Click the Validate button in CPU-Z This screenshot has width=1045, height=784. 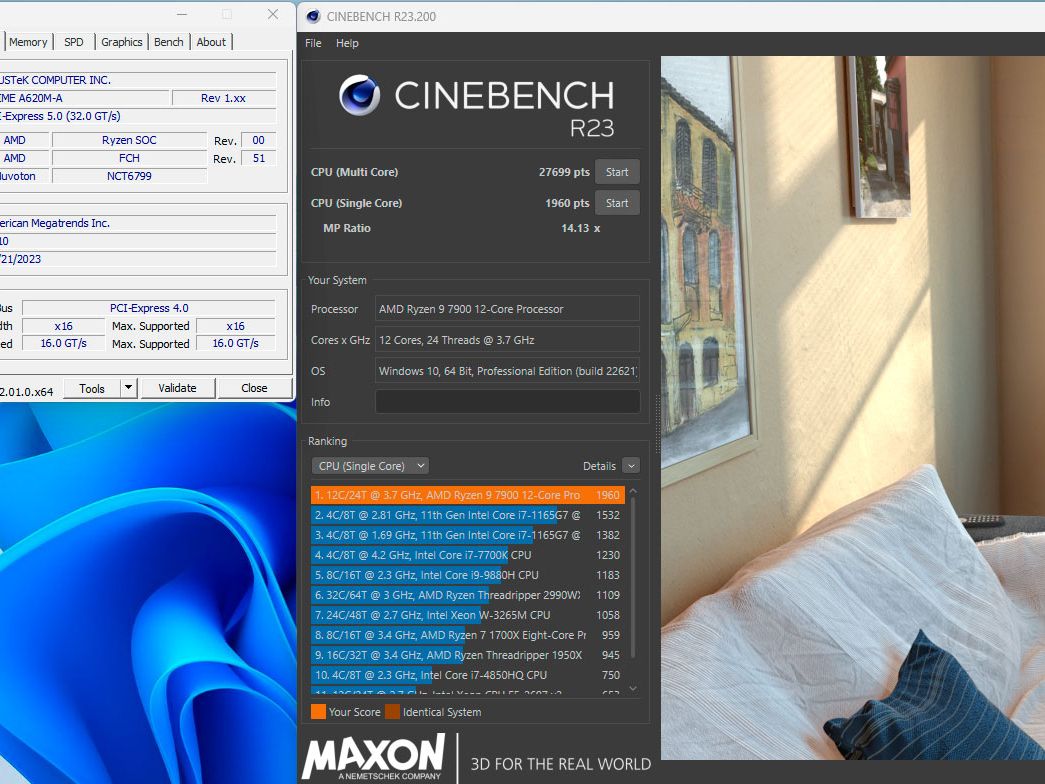click(x=177, y=388)
